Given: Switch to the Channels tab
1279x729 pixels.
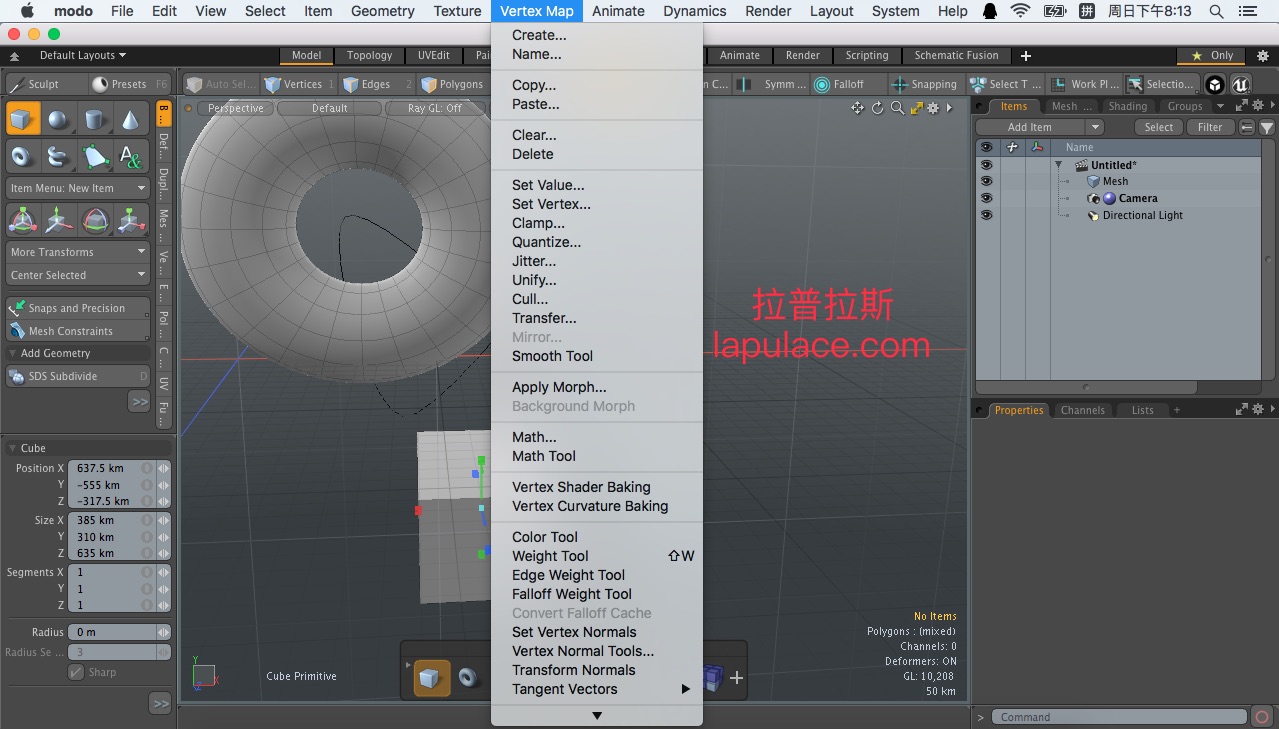Looking at the screenshot, I should 1083,410.
